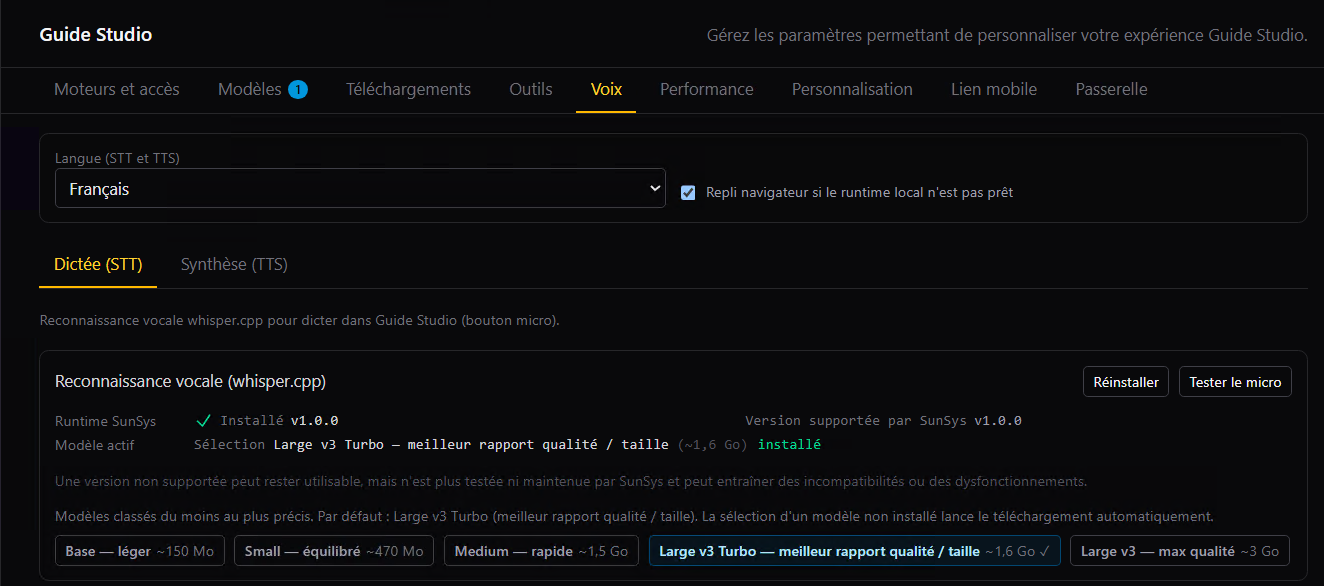Open the Lien mobile tab
The image size is (1324, 586).
point(994,89)
